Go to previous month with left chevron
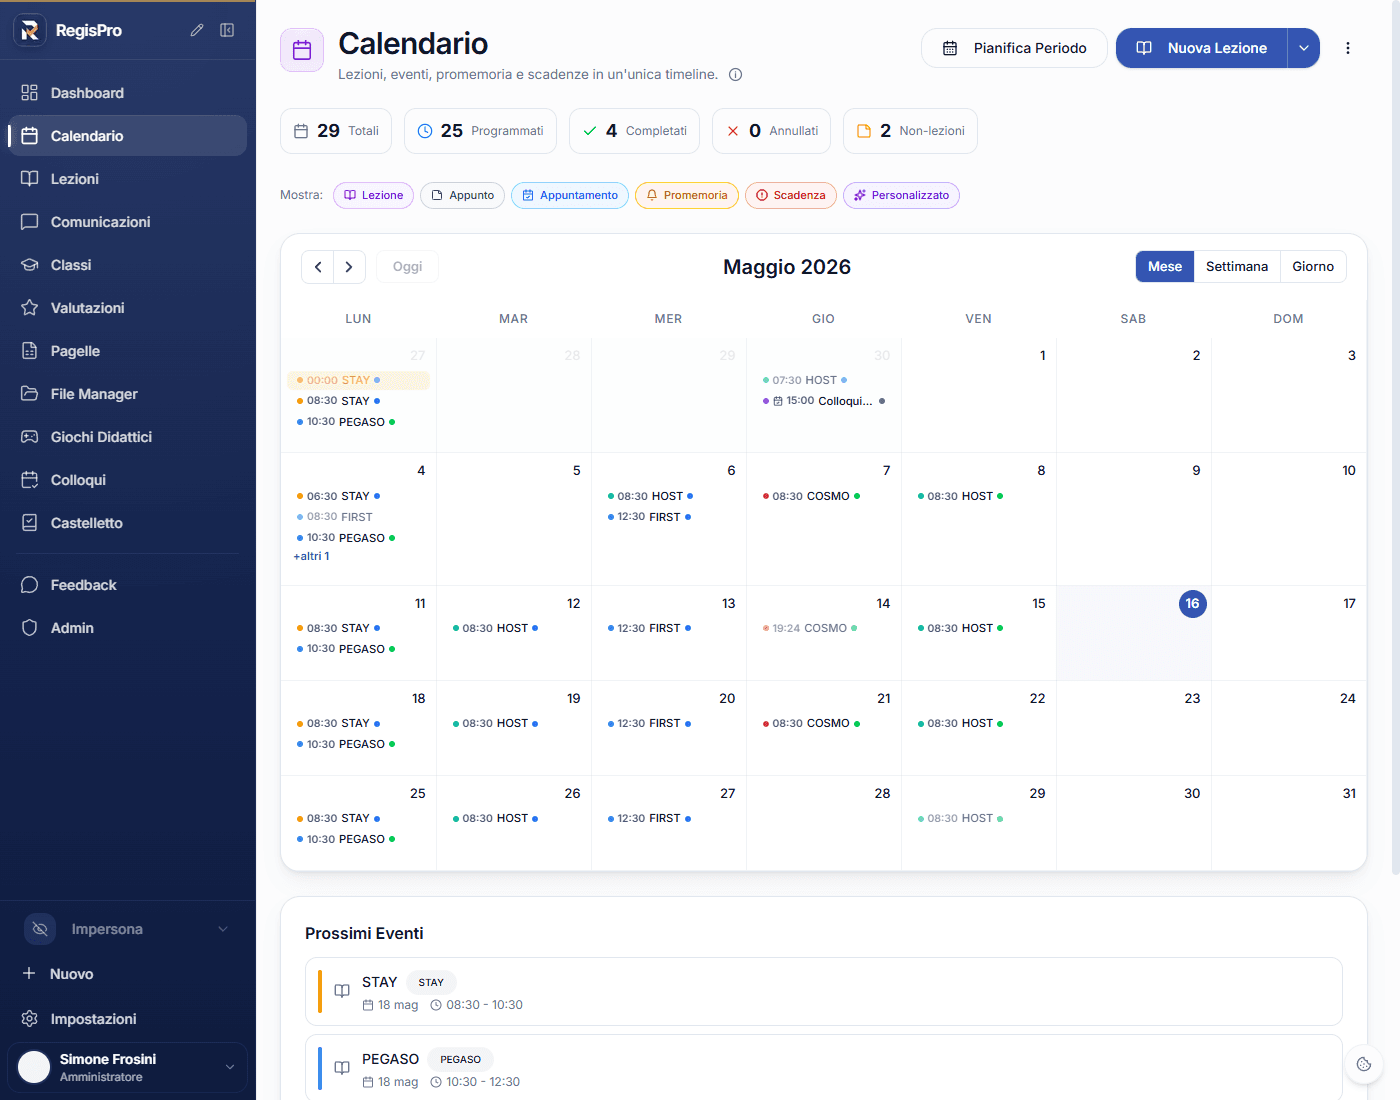 318,267
